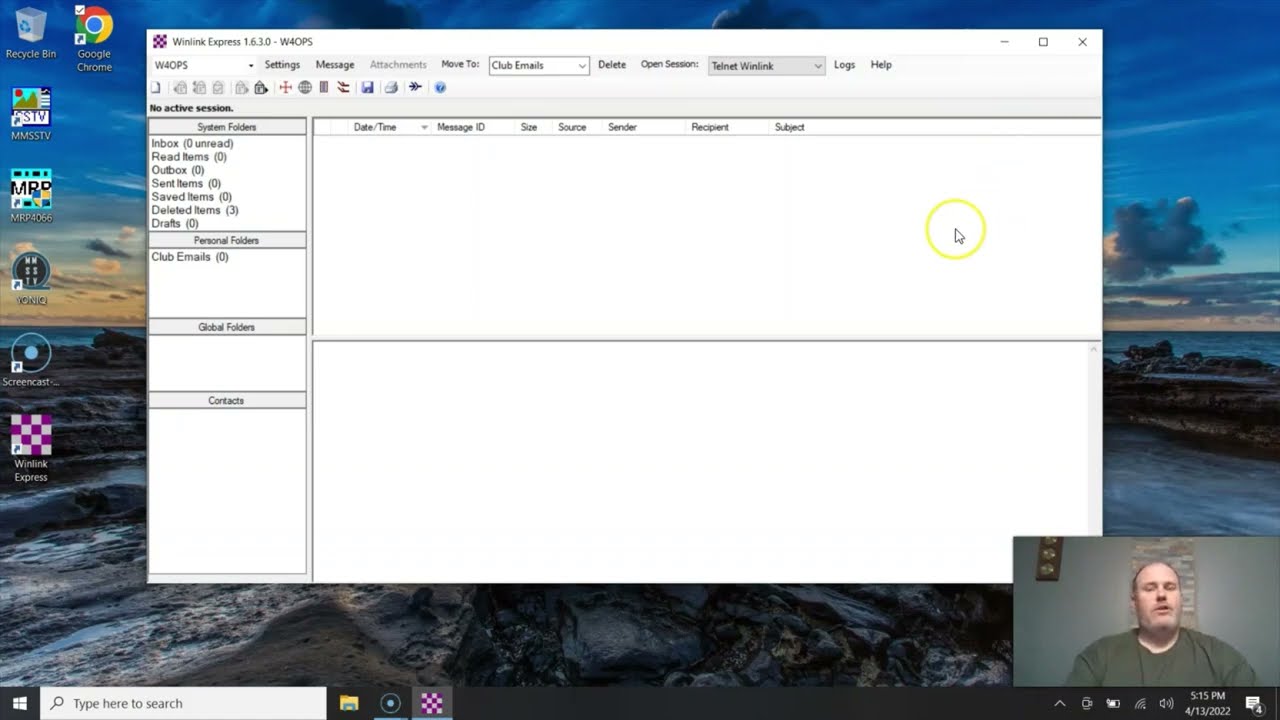Open the Telnet Winlink session dropdown
This screenshot has height=720, width=1280.
tap(817, 66)
